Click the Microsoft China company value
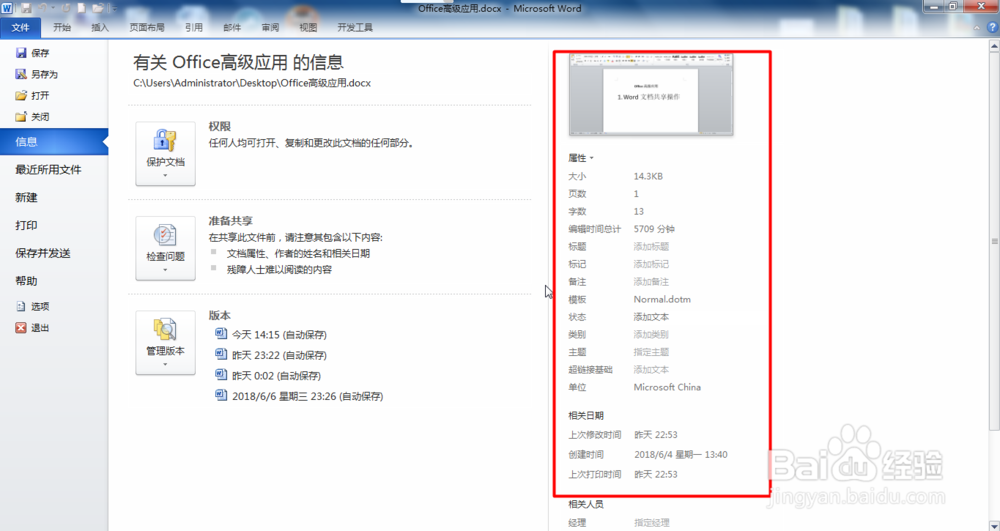The width and height of the screenshot is (1000, 531). [x=667, y=387]
